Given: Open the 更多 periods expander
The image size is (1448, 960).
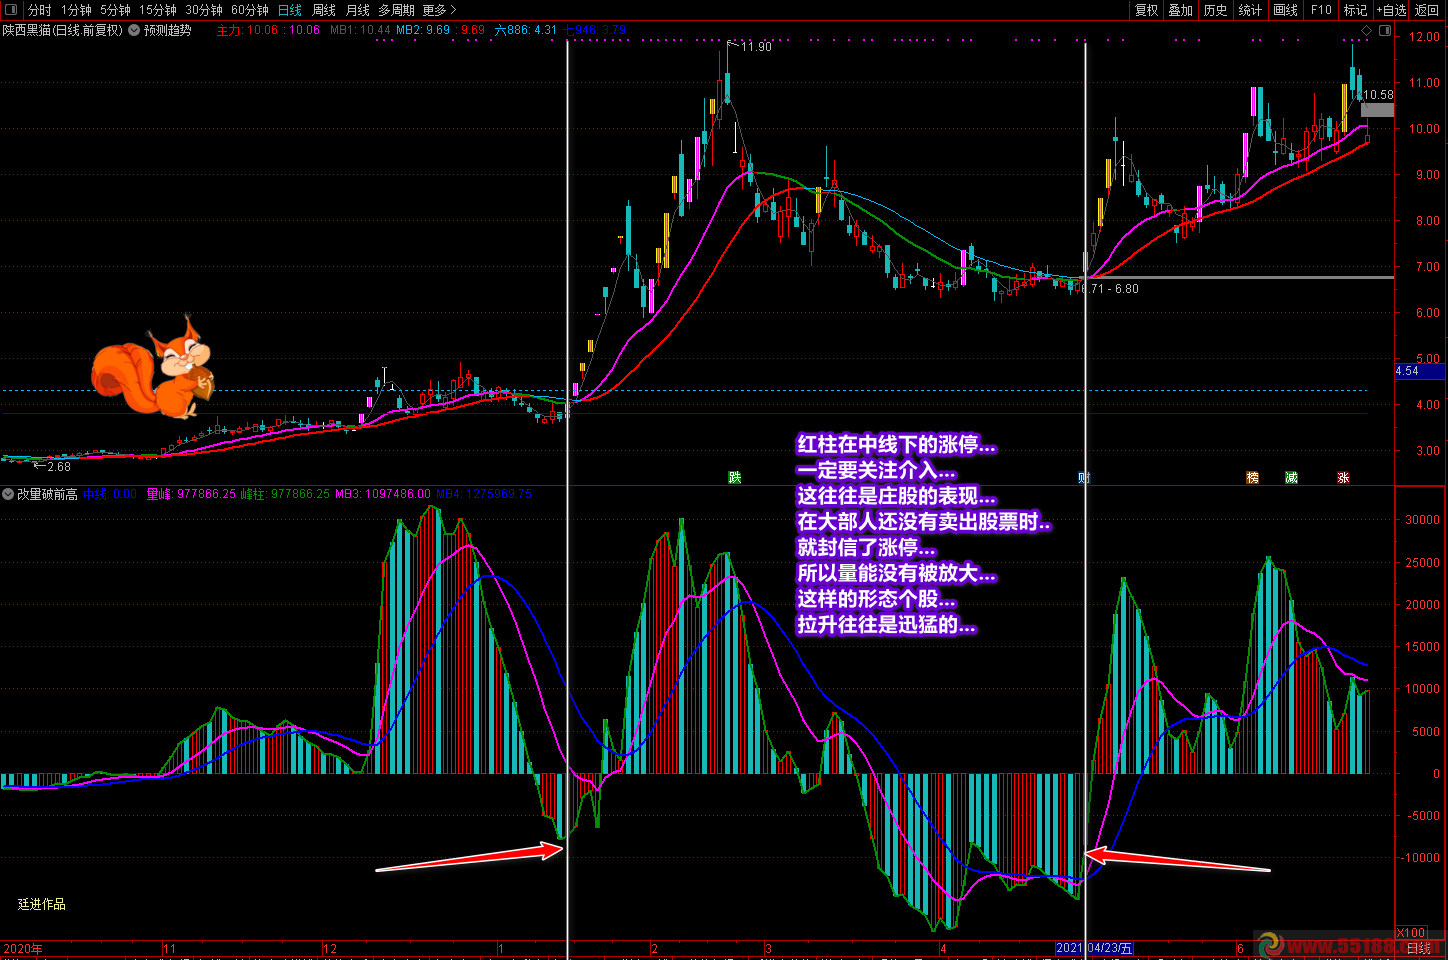Looking at the screenshot, I should 439,10.
